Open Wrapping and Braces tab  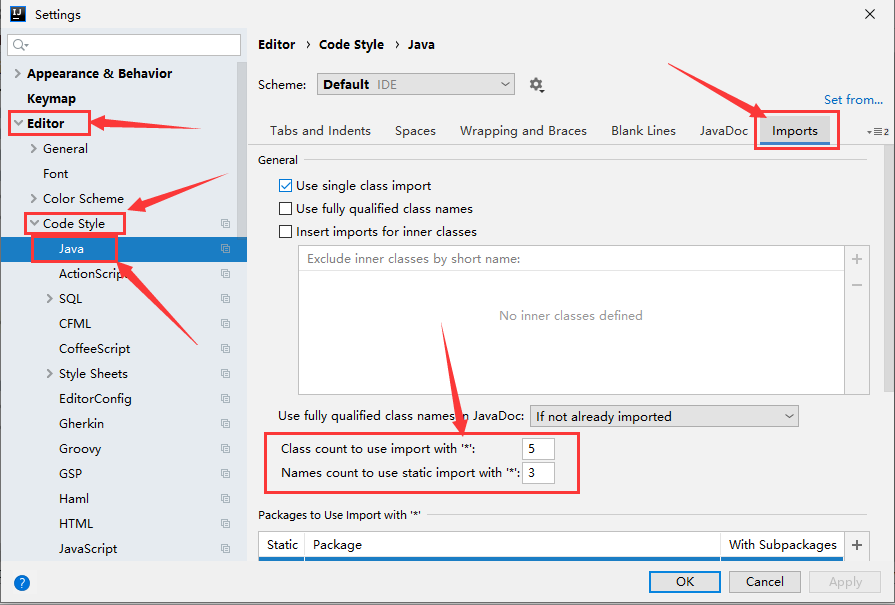coord(523,131)
